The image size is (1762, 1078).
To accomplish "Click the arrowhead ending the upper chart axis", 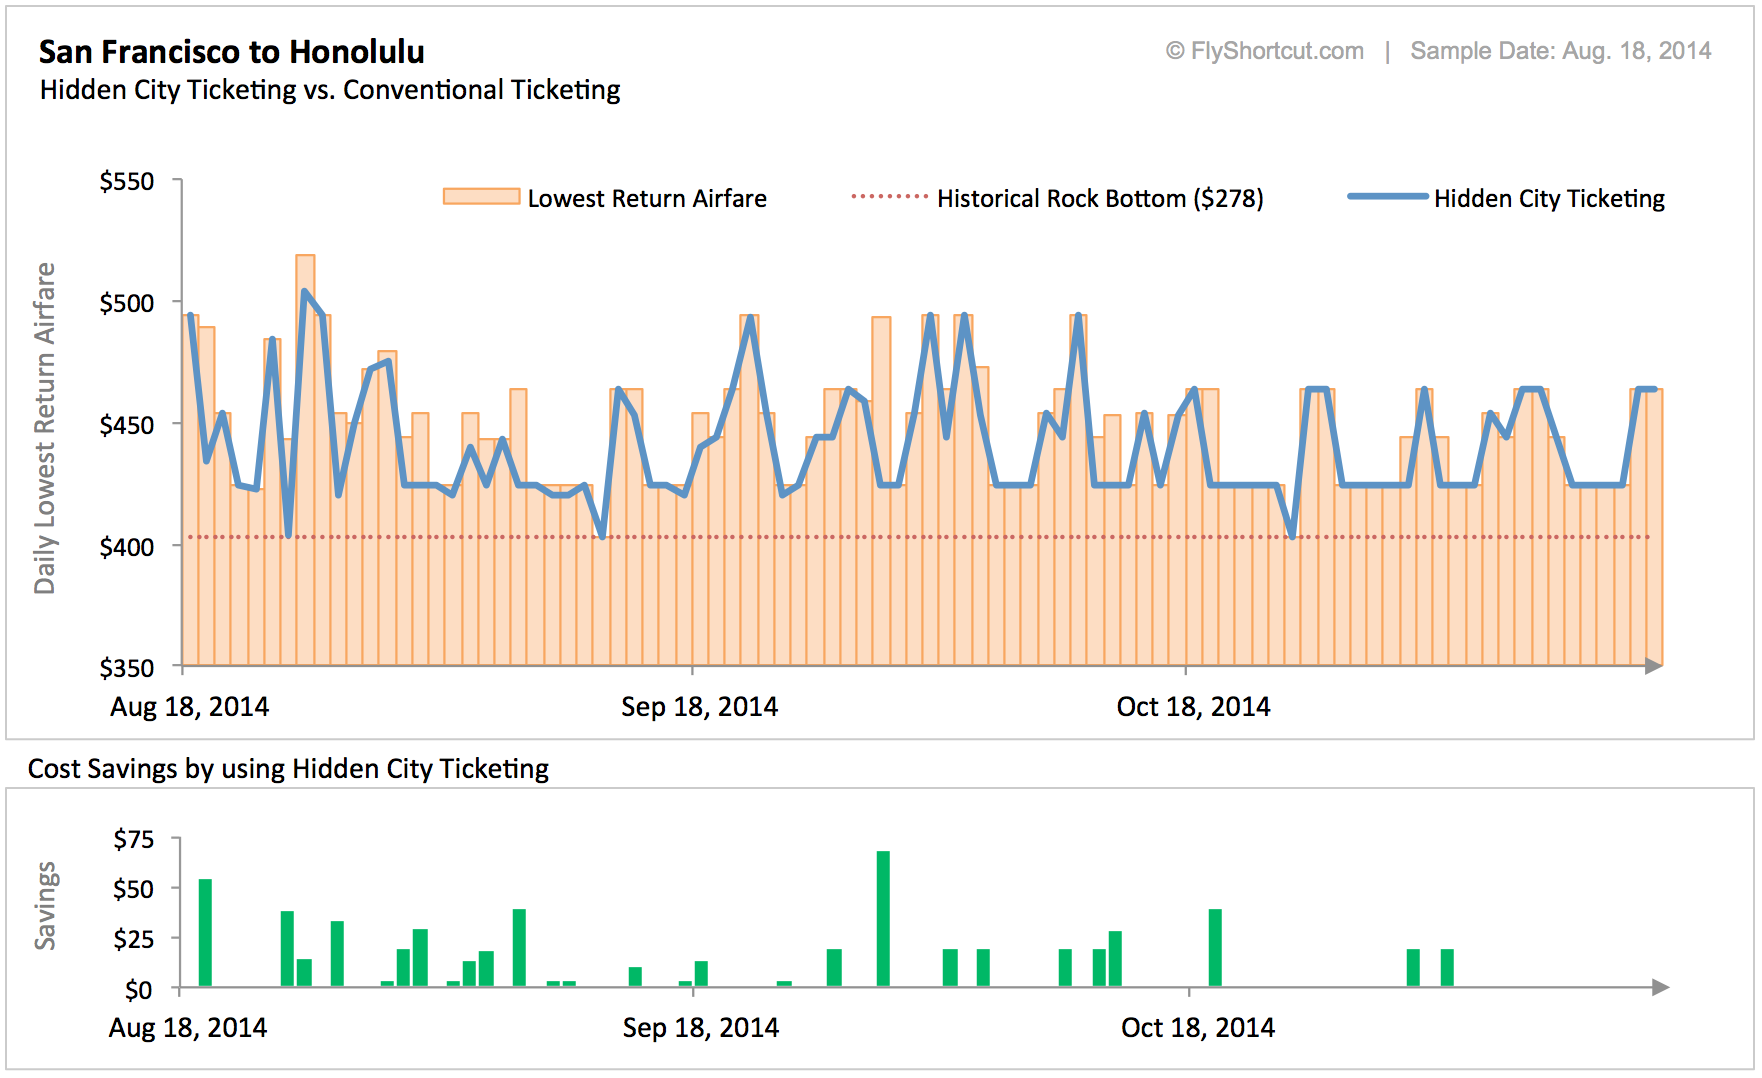I will click(x=1654, y=666).
